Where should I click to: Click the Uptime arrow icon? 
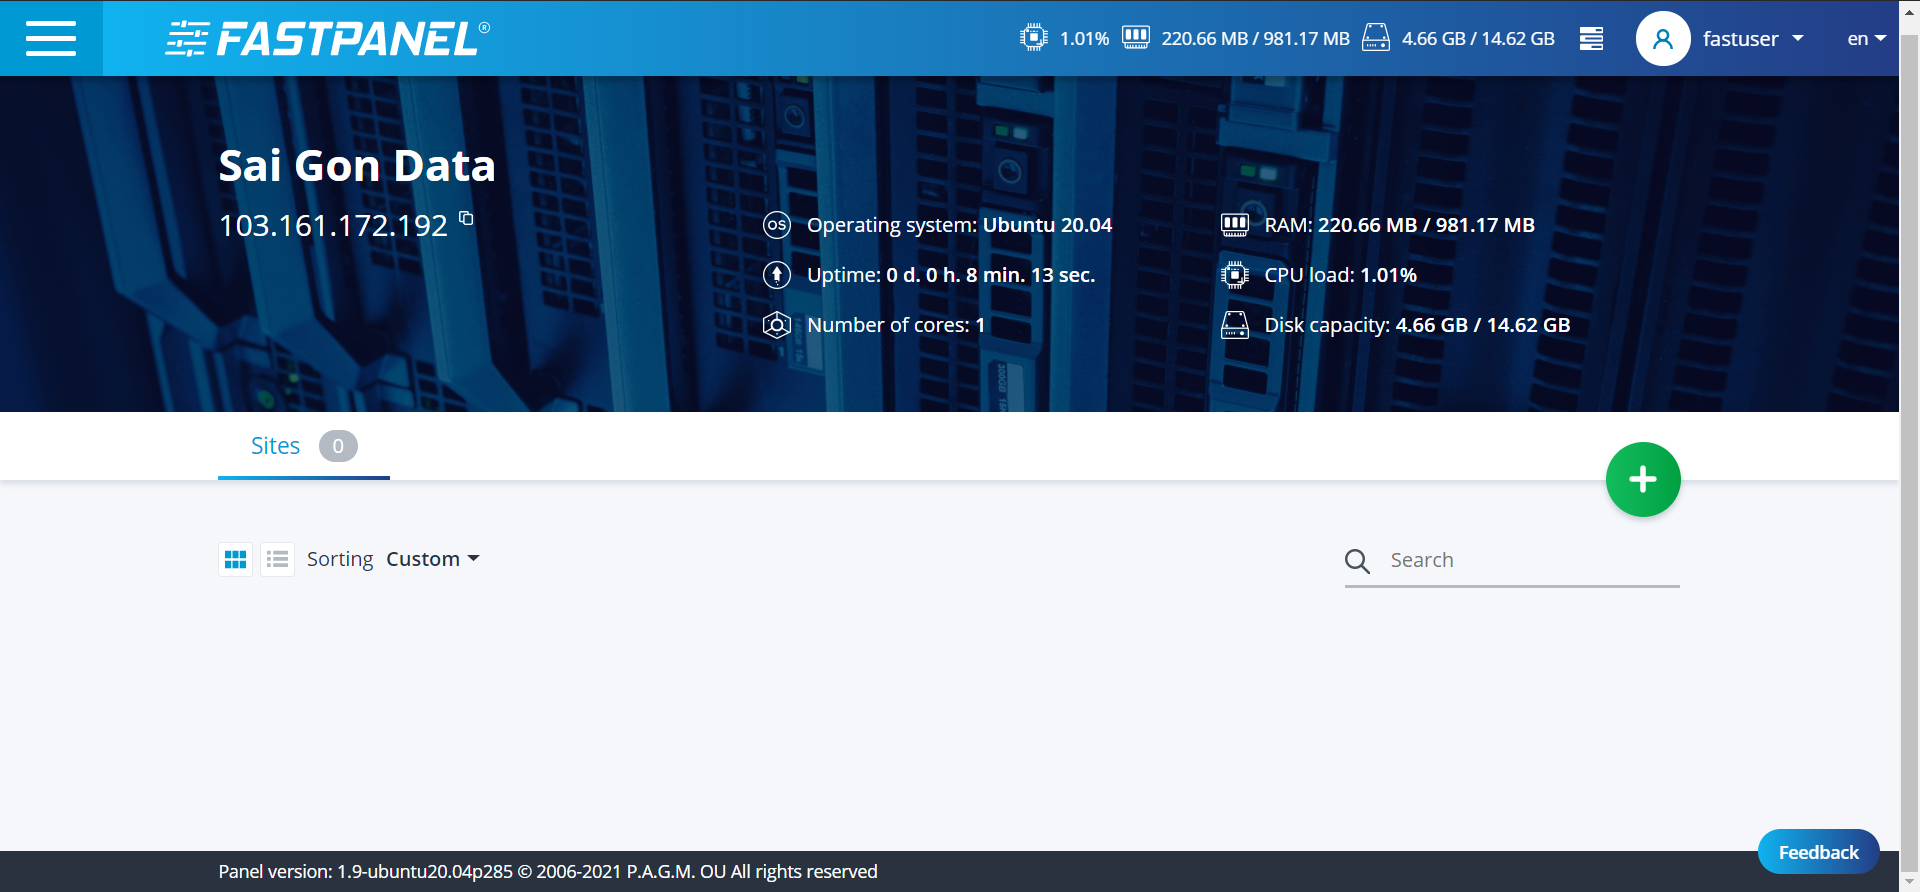777,275
